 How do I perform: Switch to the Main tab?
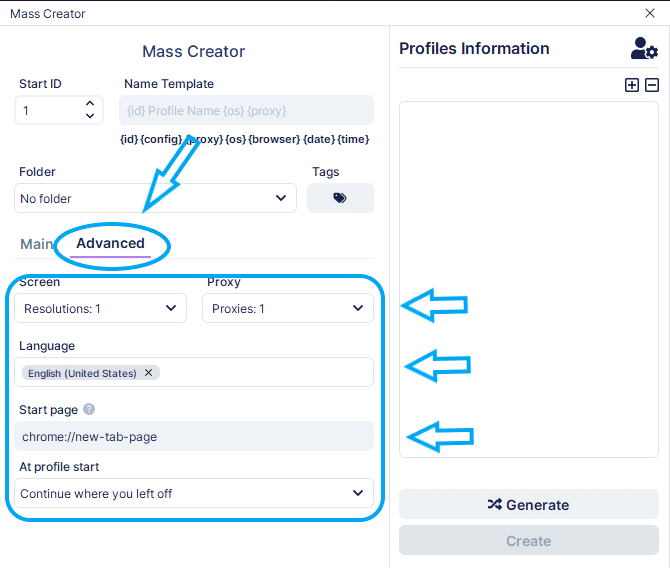(x=37, y=244)
